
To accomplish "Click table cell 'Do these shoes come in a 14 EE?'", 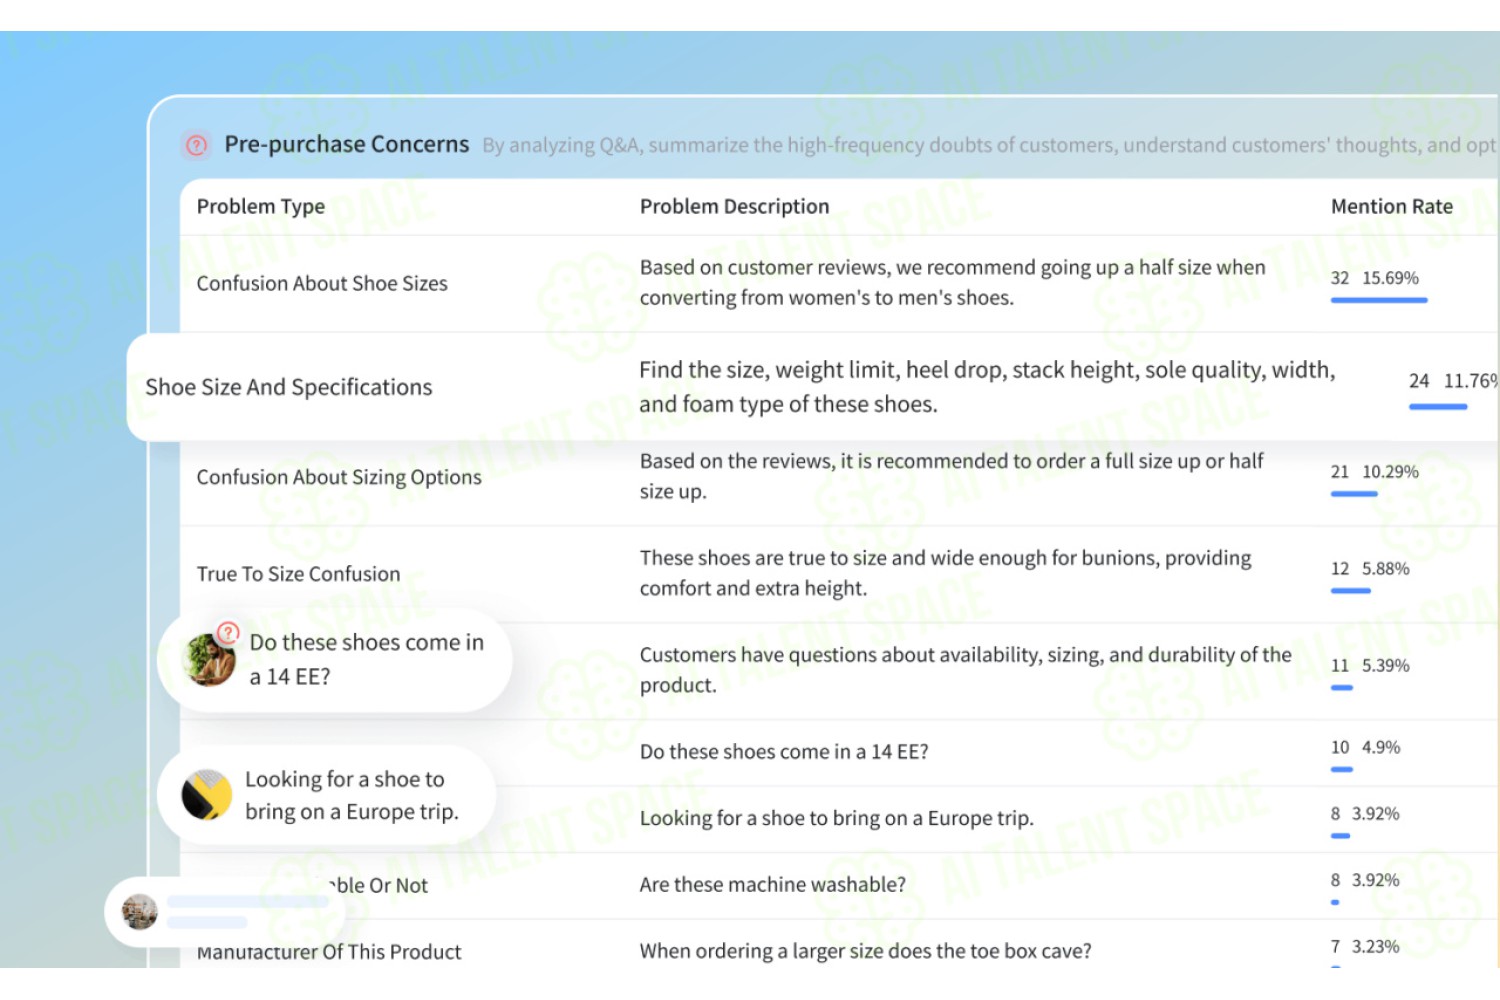I will pos(784,752).
